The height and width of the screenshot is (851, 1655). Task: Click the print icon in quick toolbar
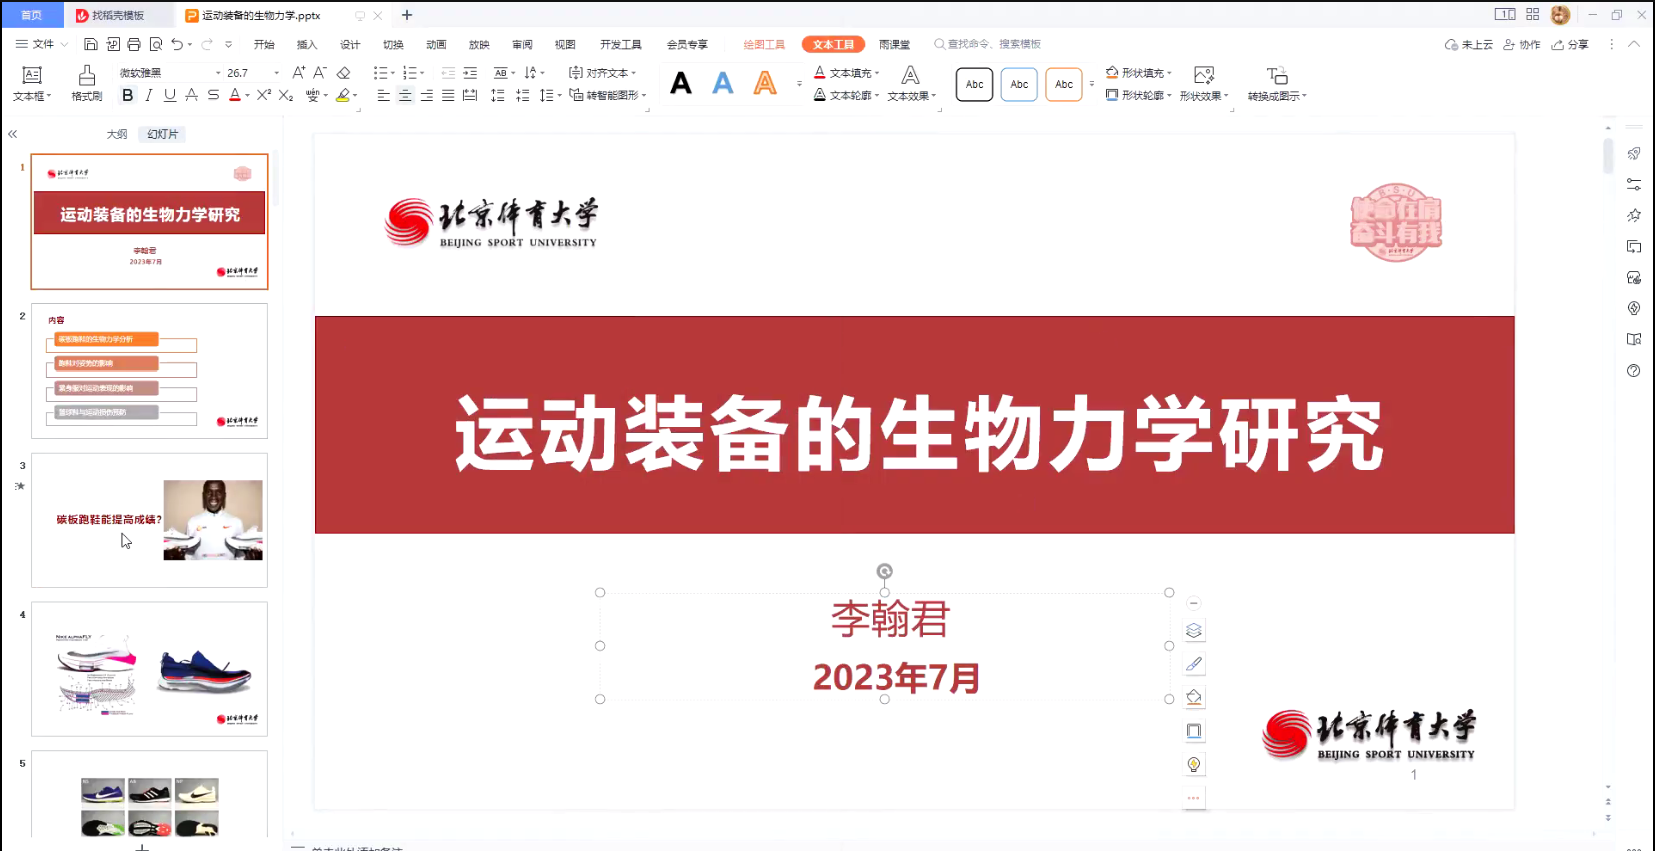coord(134,44)
